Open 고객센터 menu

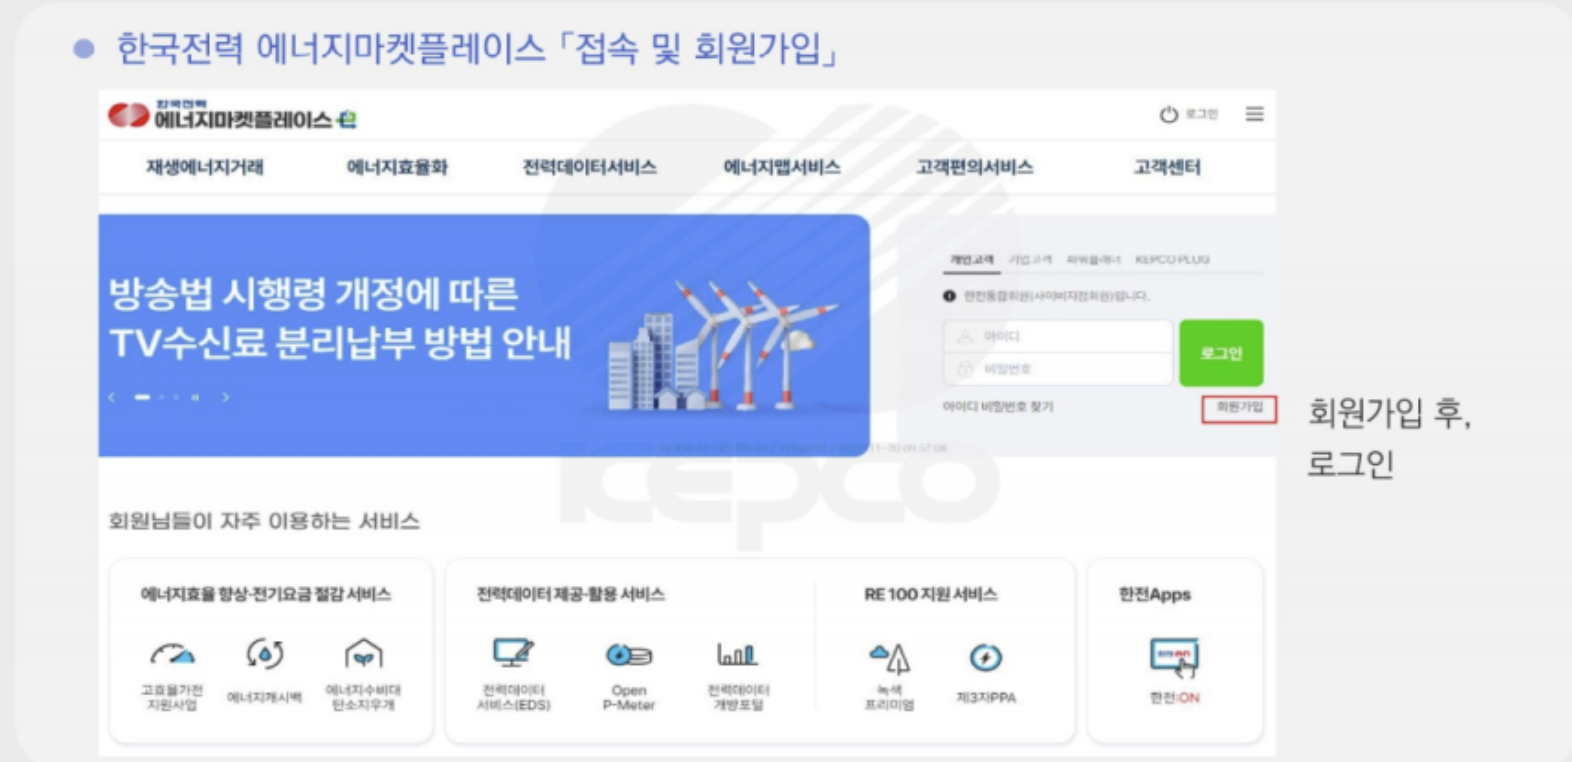pos(1167,167)
